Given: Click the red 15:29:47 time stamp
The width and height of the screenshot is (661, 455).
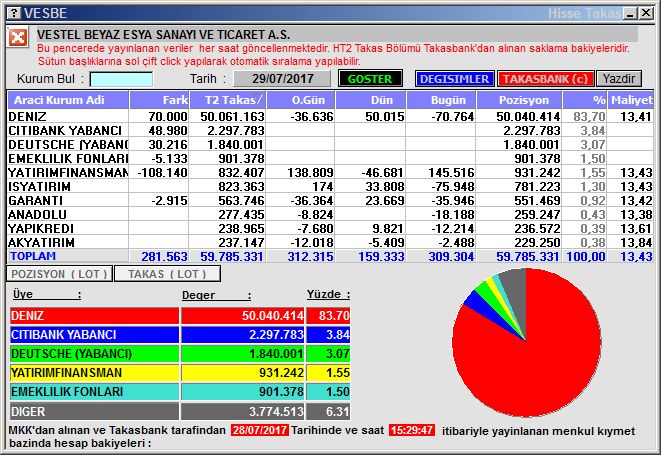Looking at the screenshot, I should (x=411, y=430).
